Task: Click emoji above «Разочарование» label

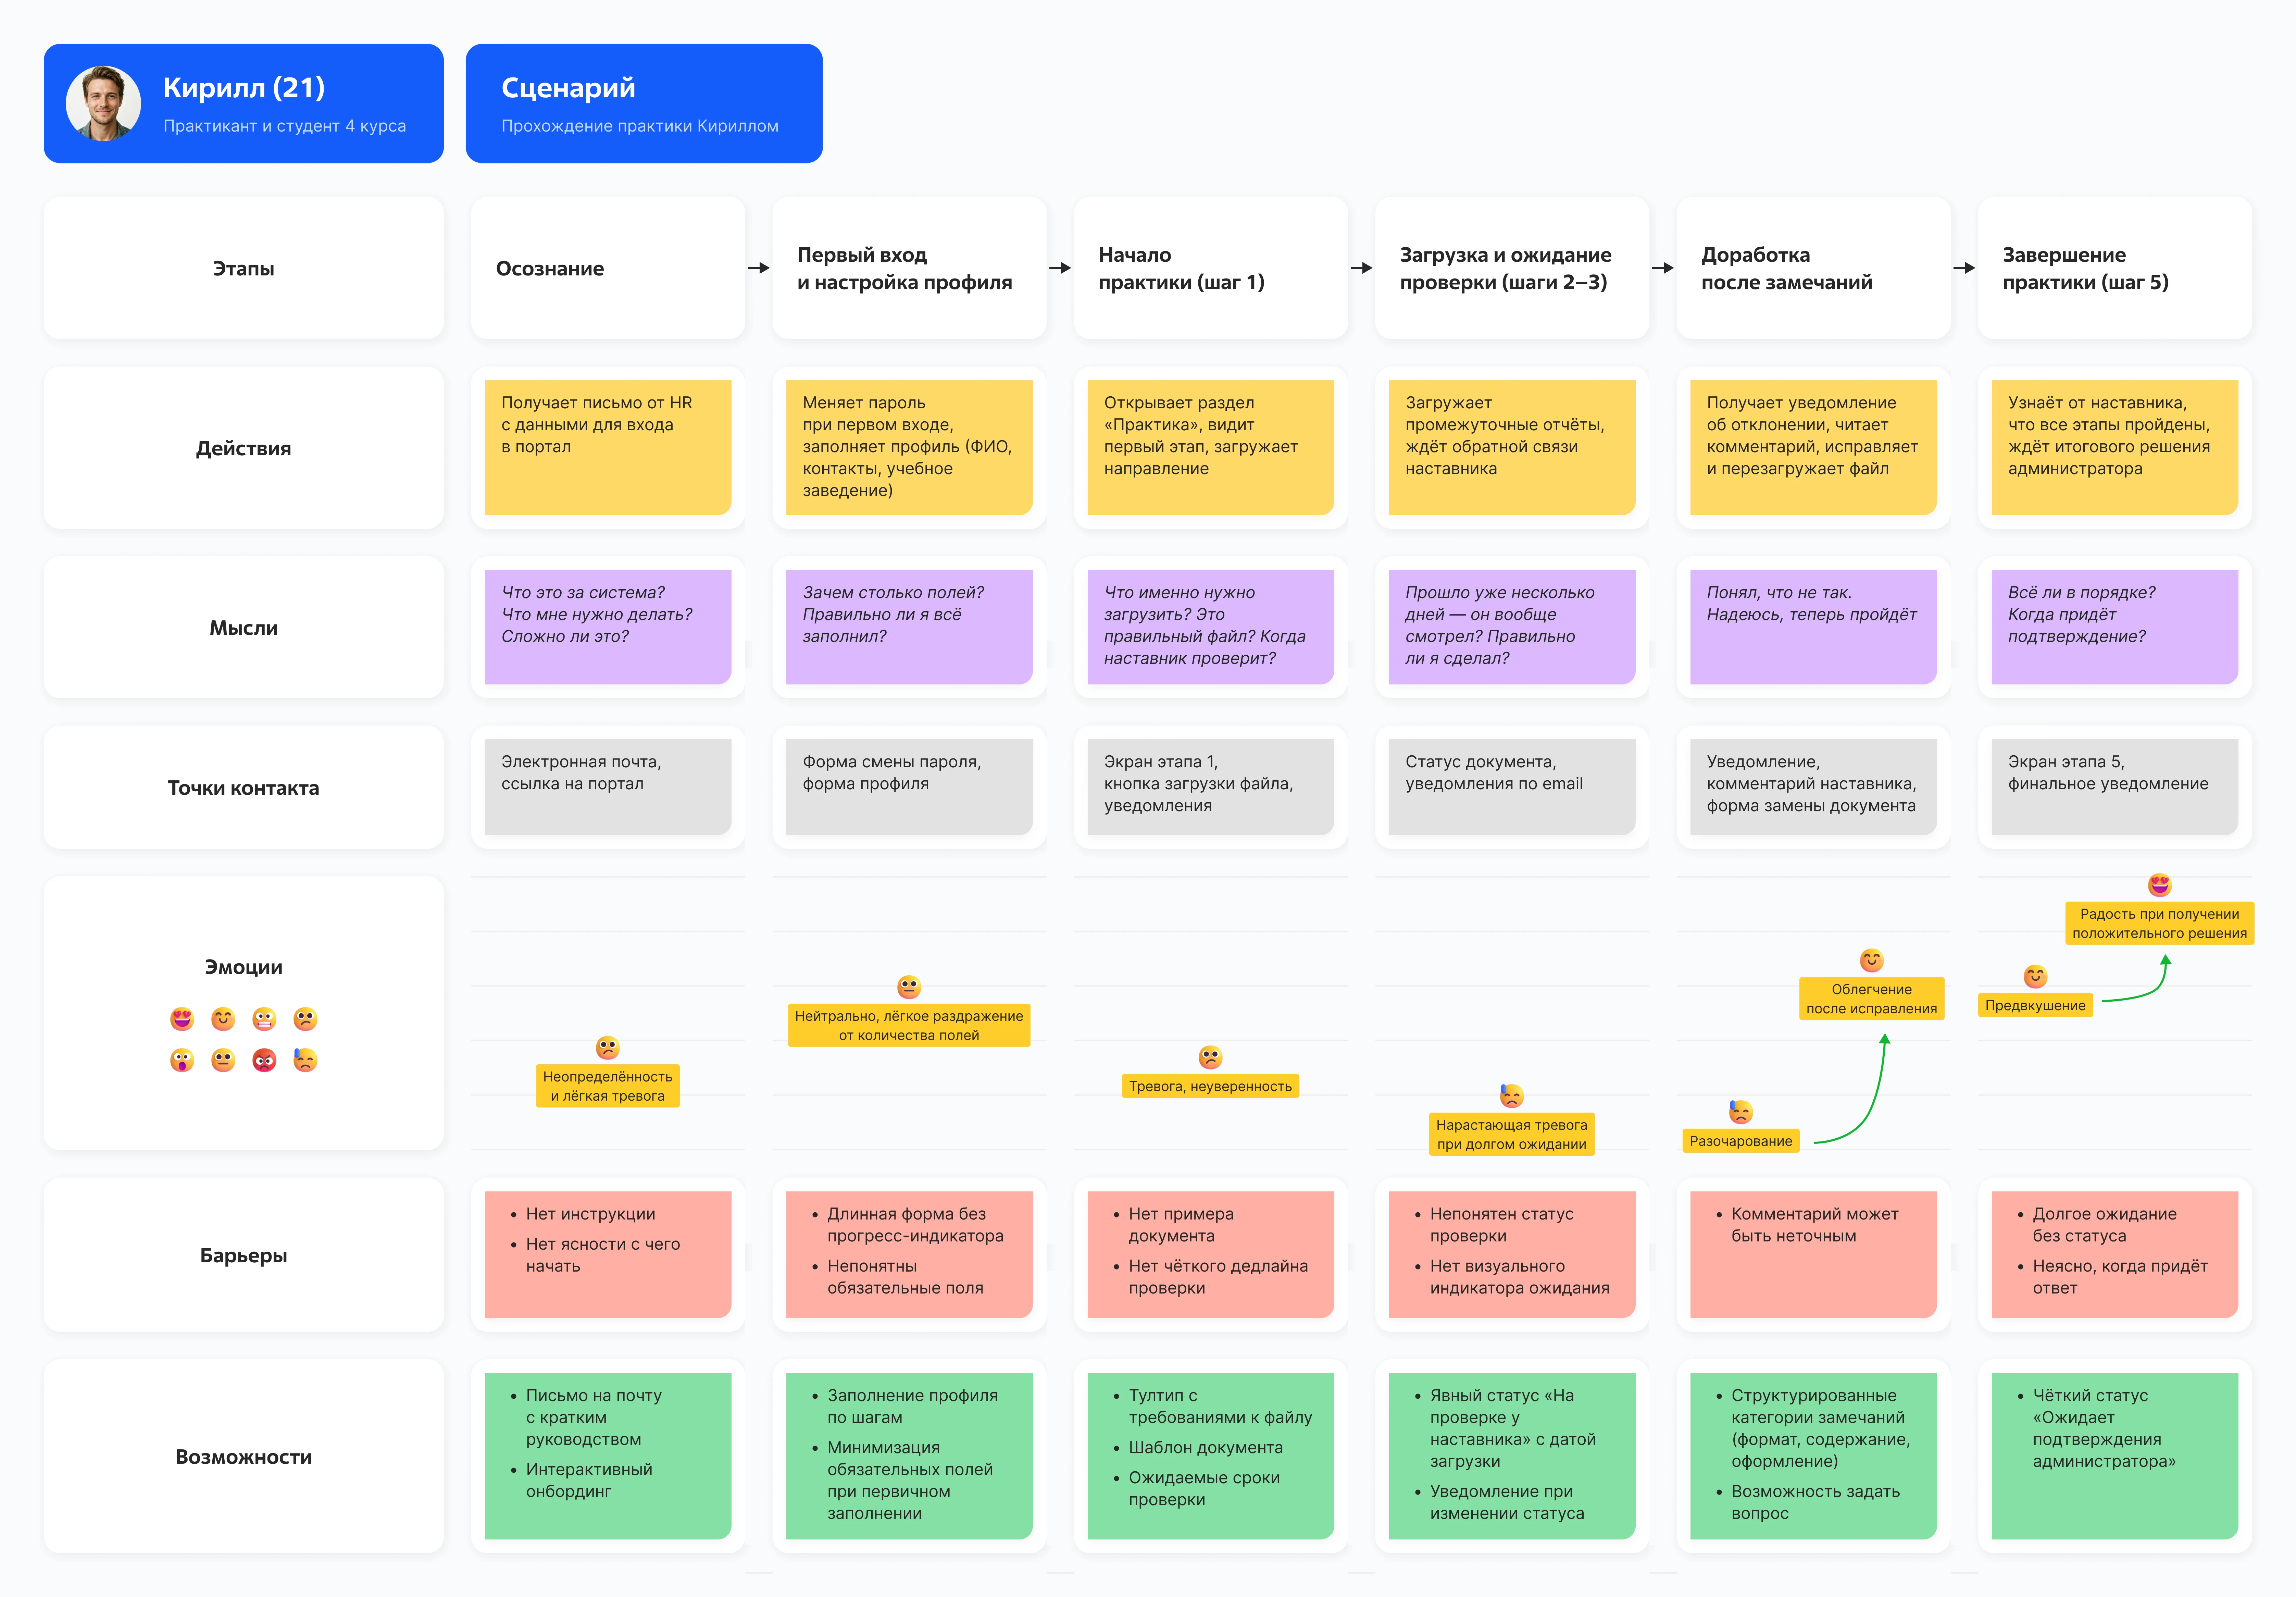Action: 1741,1112
